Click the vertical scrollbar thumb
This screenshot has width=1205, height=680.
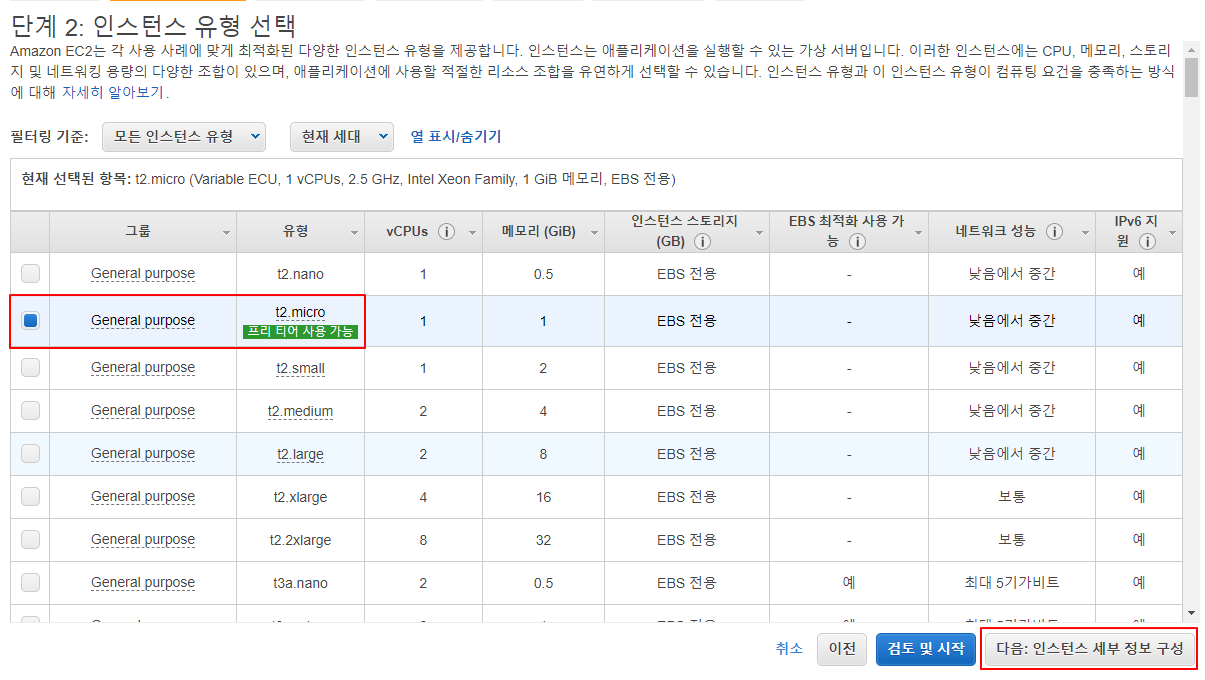click(1191, 77)
